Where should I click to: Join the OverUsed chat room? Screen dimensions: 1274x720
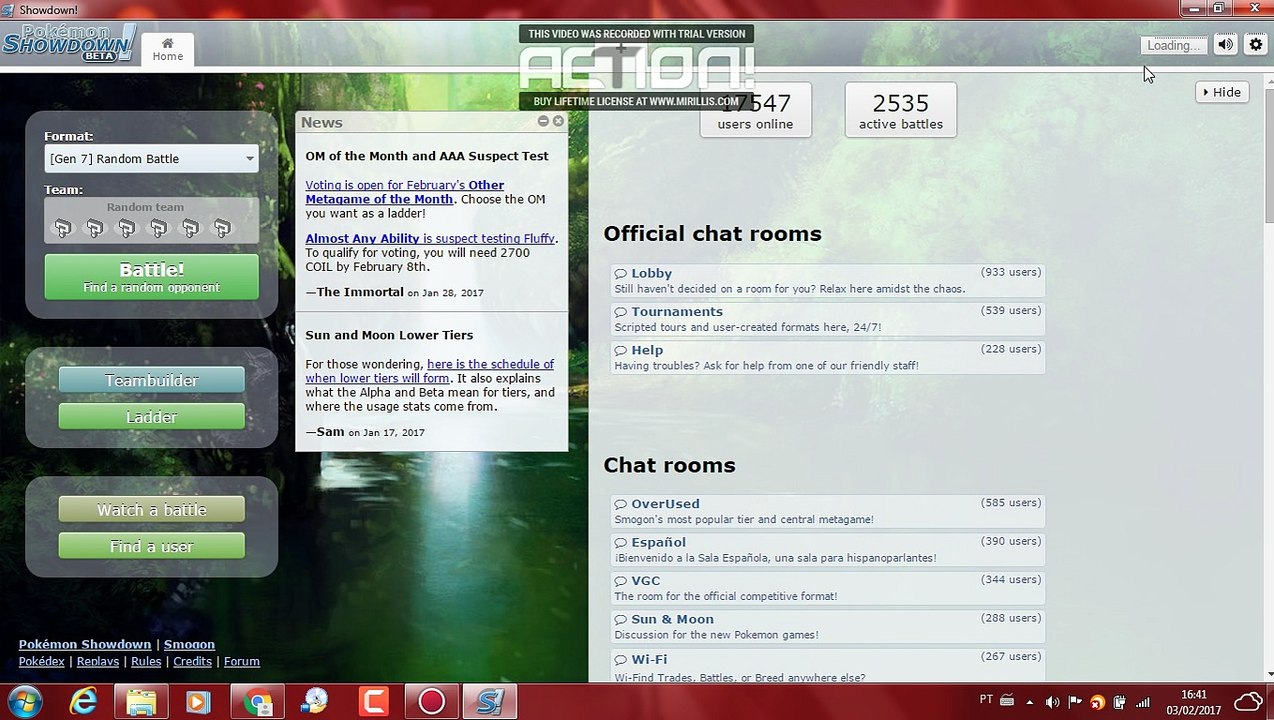827,511
